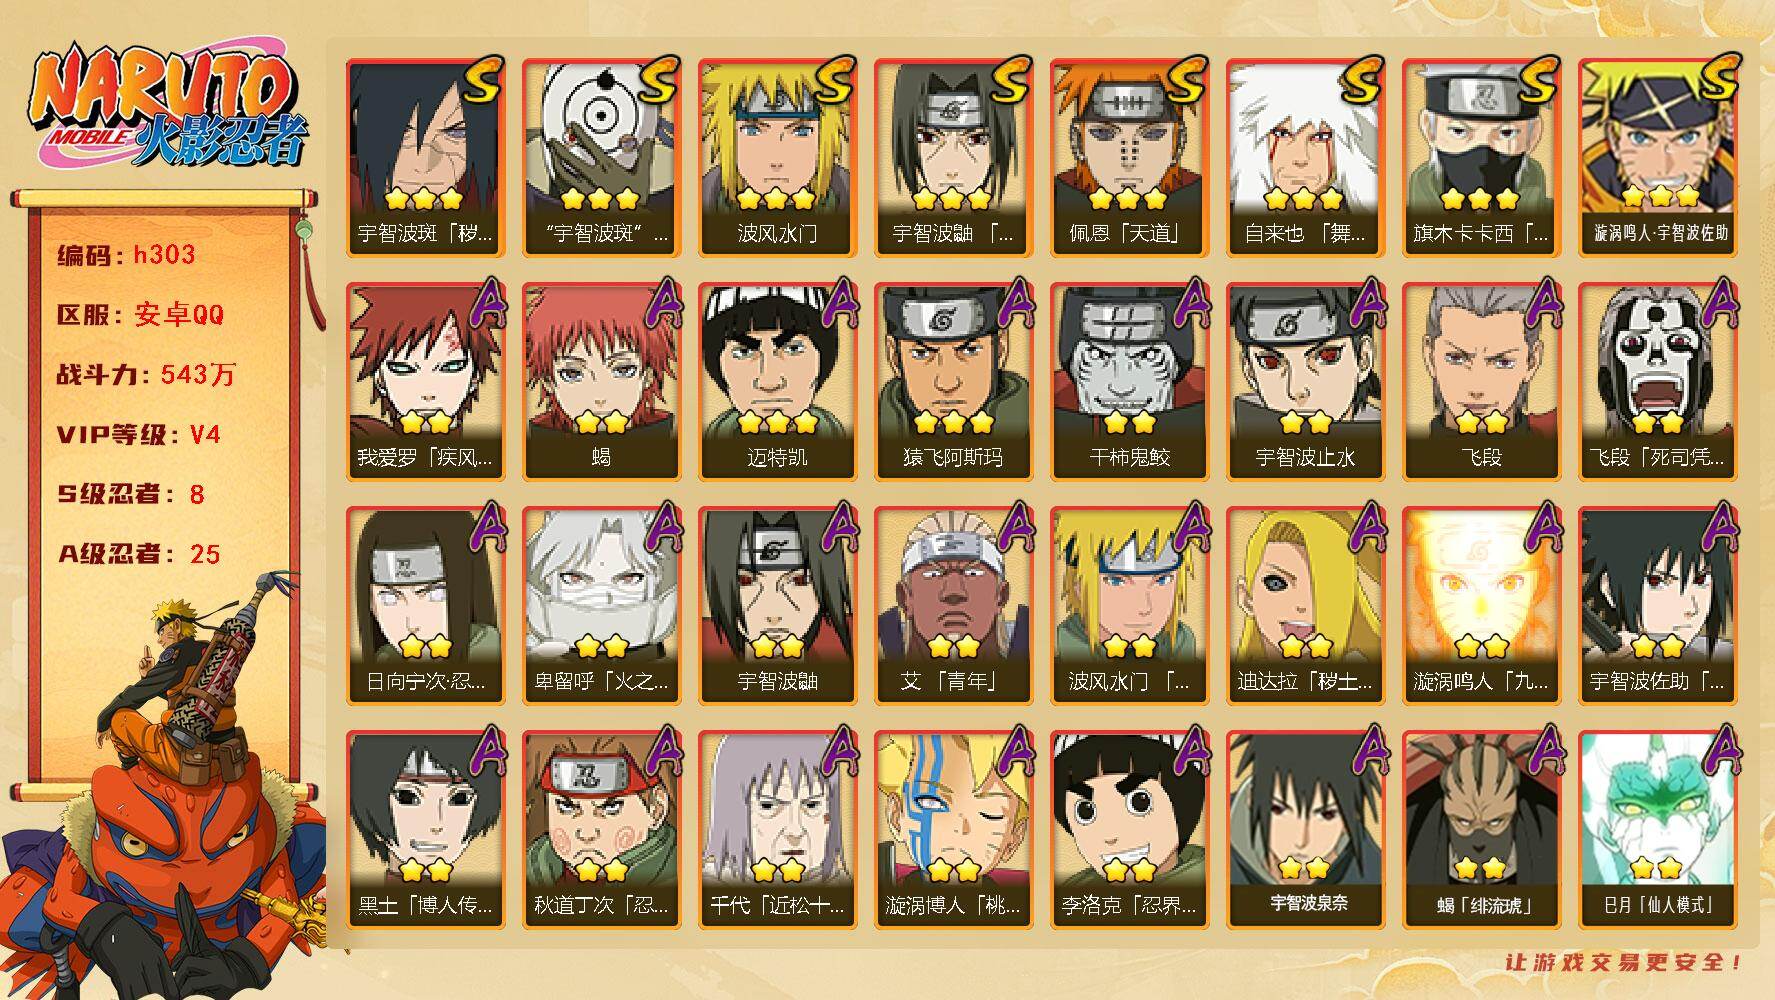The width and height of the screenshot is (1775, 1000).
Task: Select the 波风水门 S-rank ninja card
Action: coord(777,157)
